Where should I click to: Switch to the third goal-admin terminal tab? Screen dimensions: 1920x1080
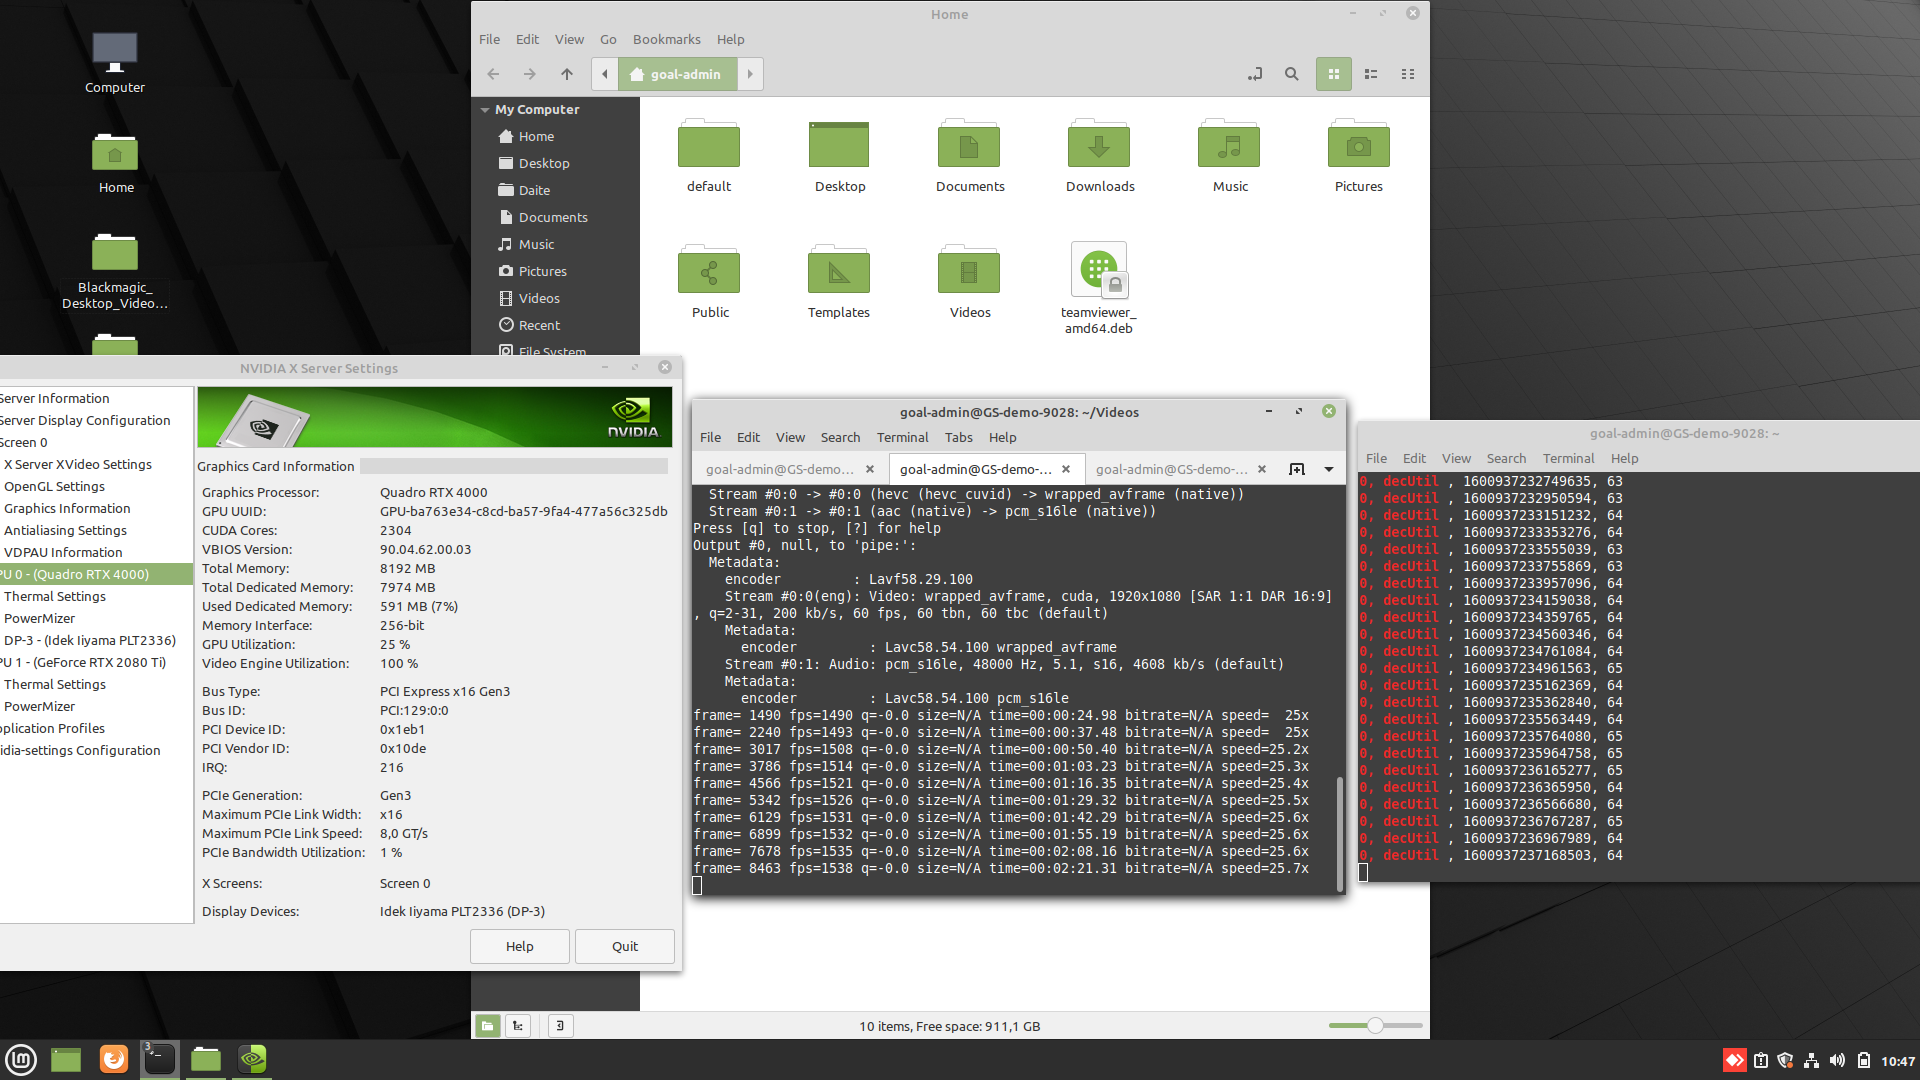(x=1170, y=468)
